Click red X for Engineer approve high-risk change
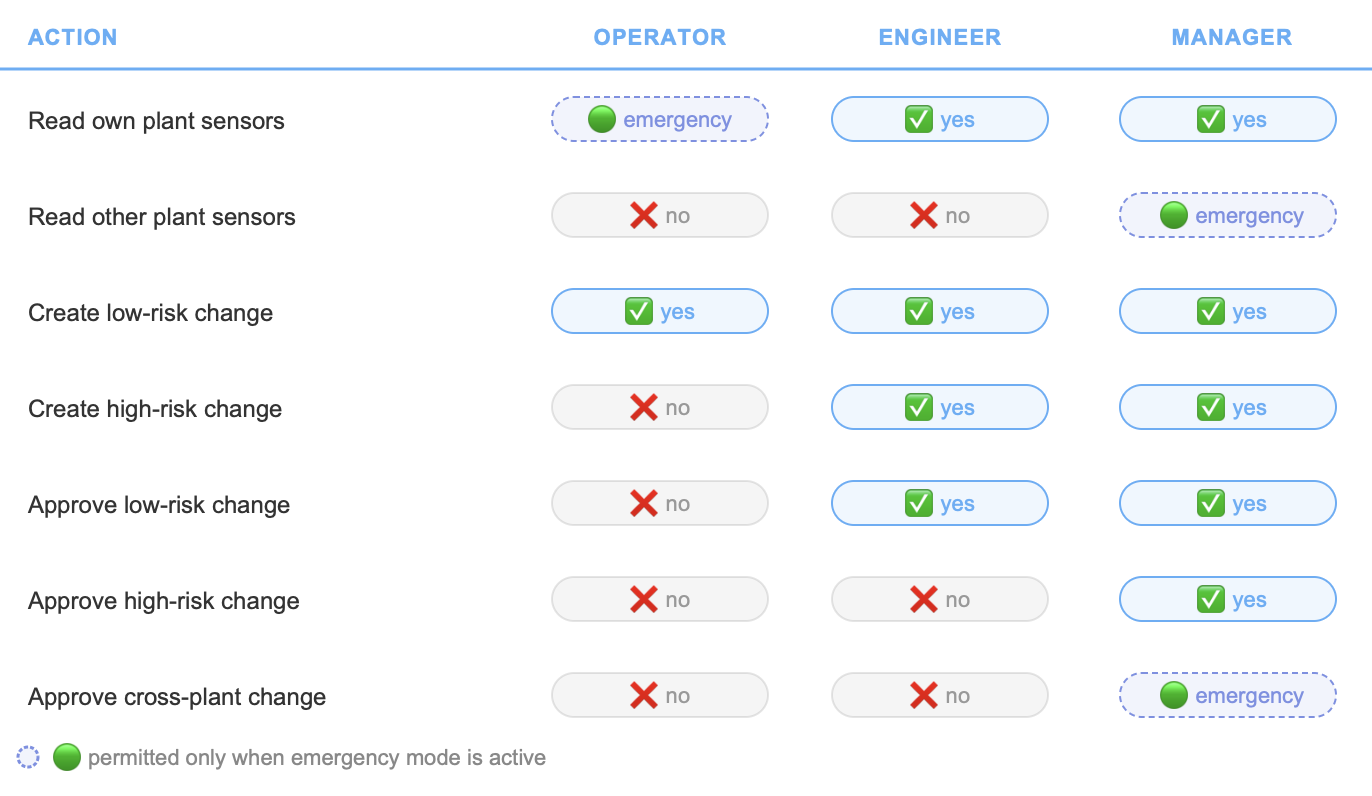The image size is (1372, 796). (924, 600)
